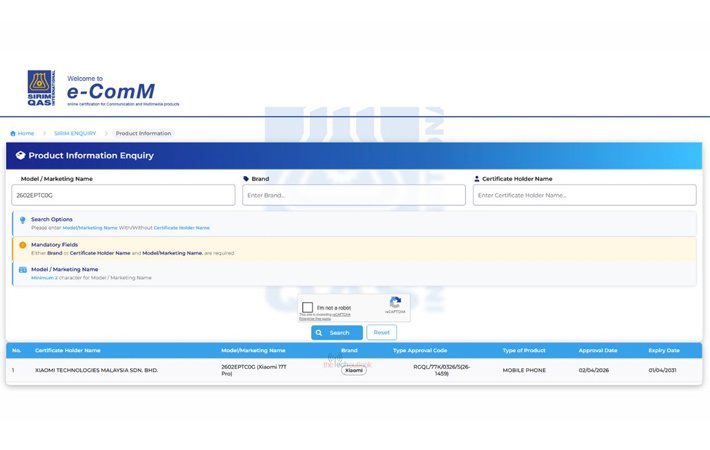Select the Product Information breadcrumb item
The image size is (710, 450).
(x=143, y=133)
